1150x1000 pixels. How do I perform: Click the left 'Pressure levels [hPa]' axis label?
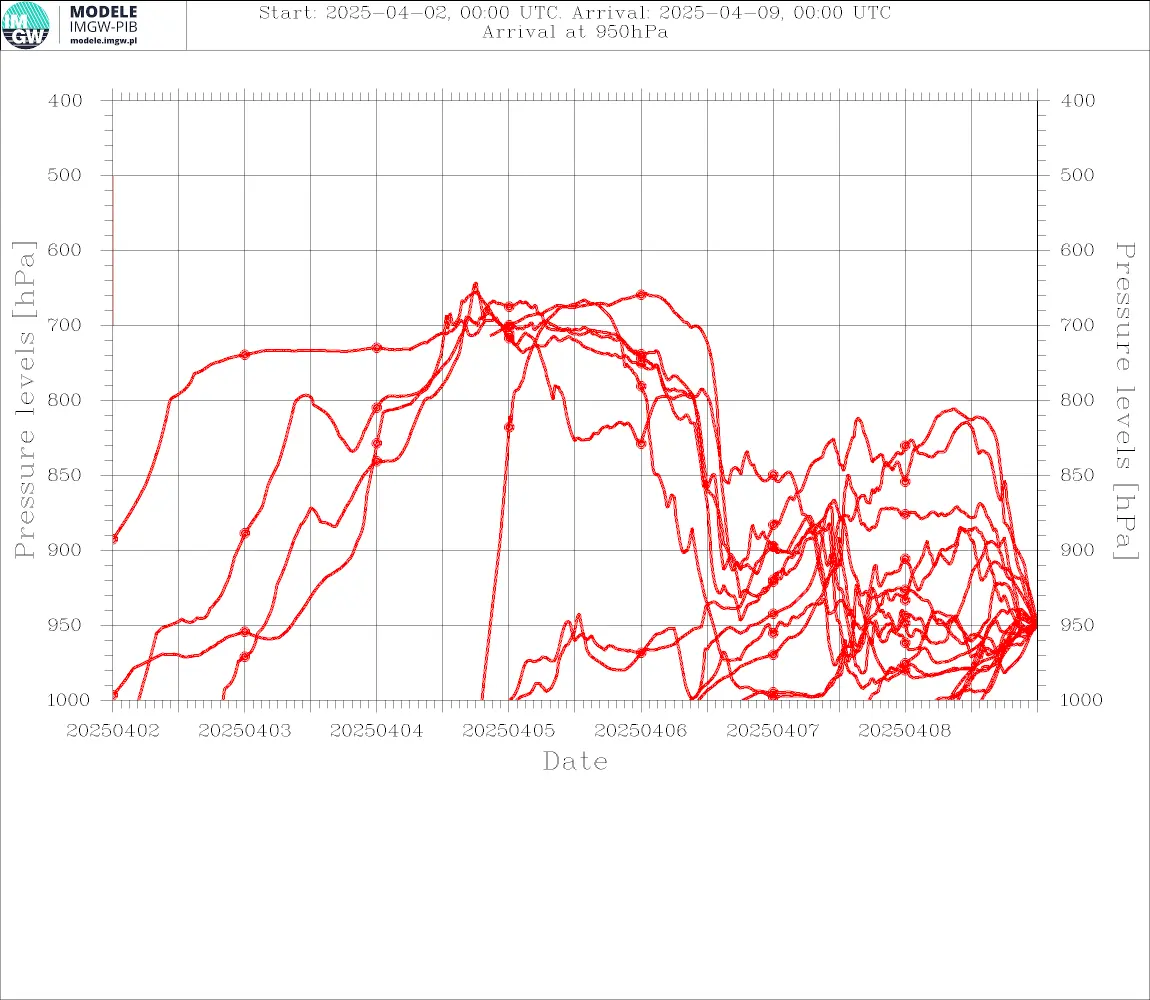coord(24,400)
